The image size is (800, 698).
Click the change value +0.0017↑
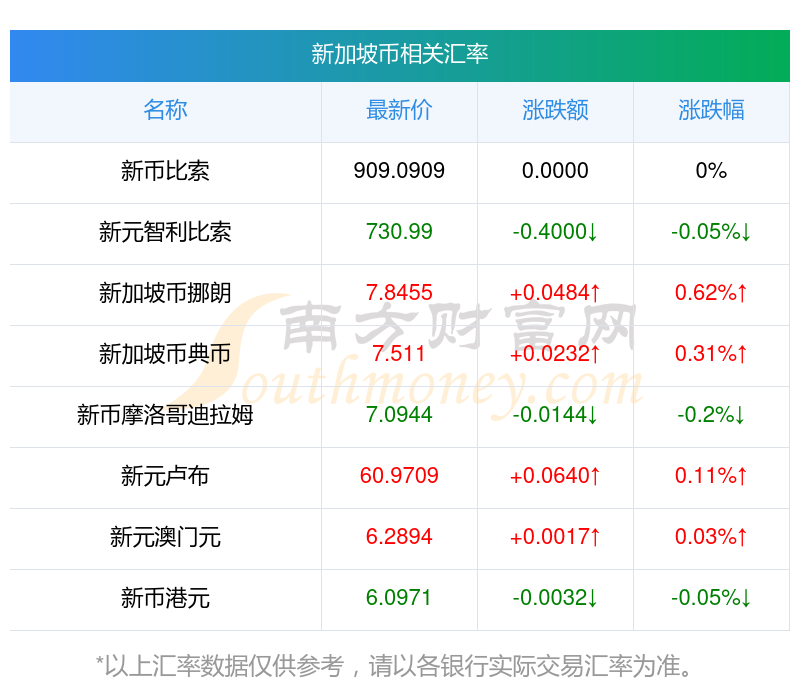coord(555,537)
